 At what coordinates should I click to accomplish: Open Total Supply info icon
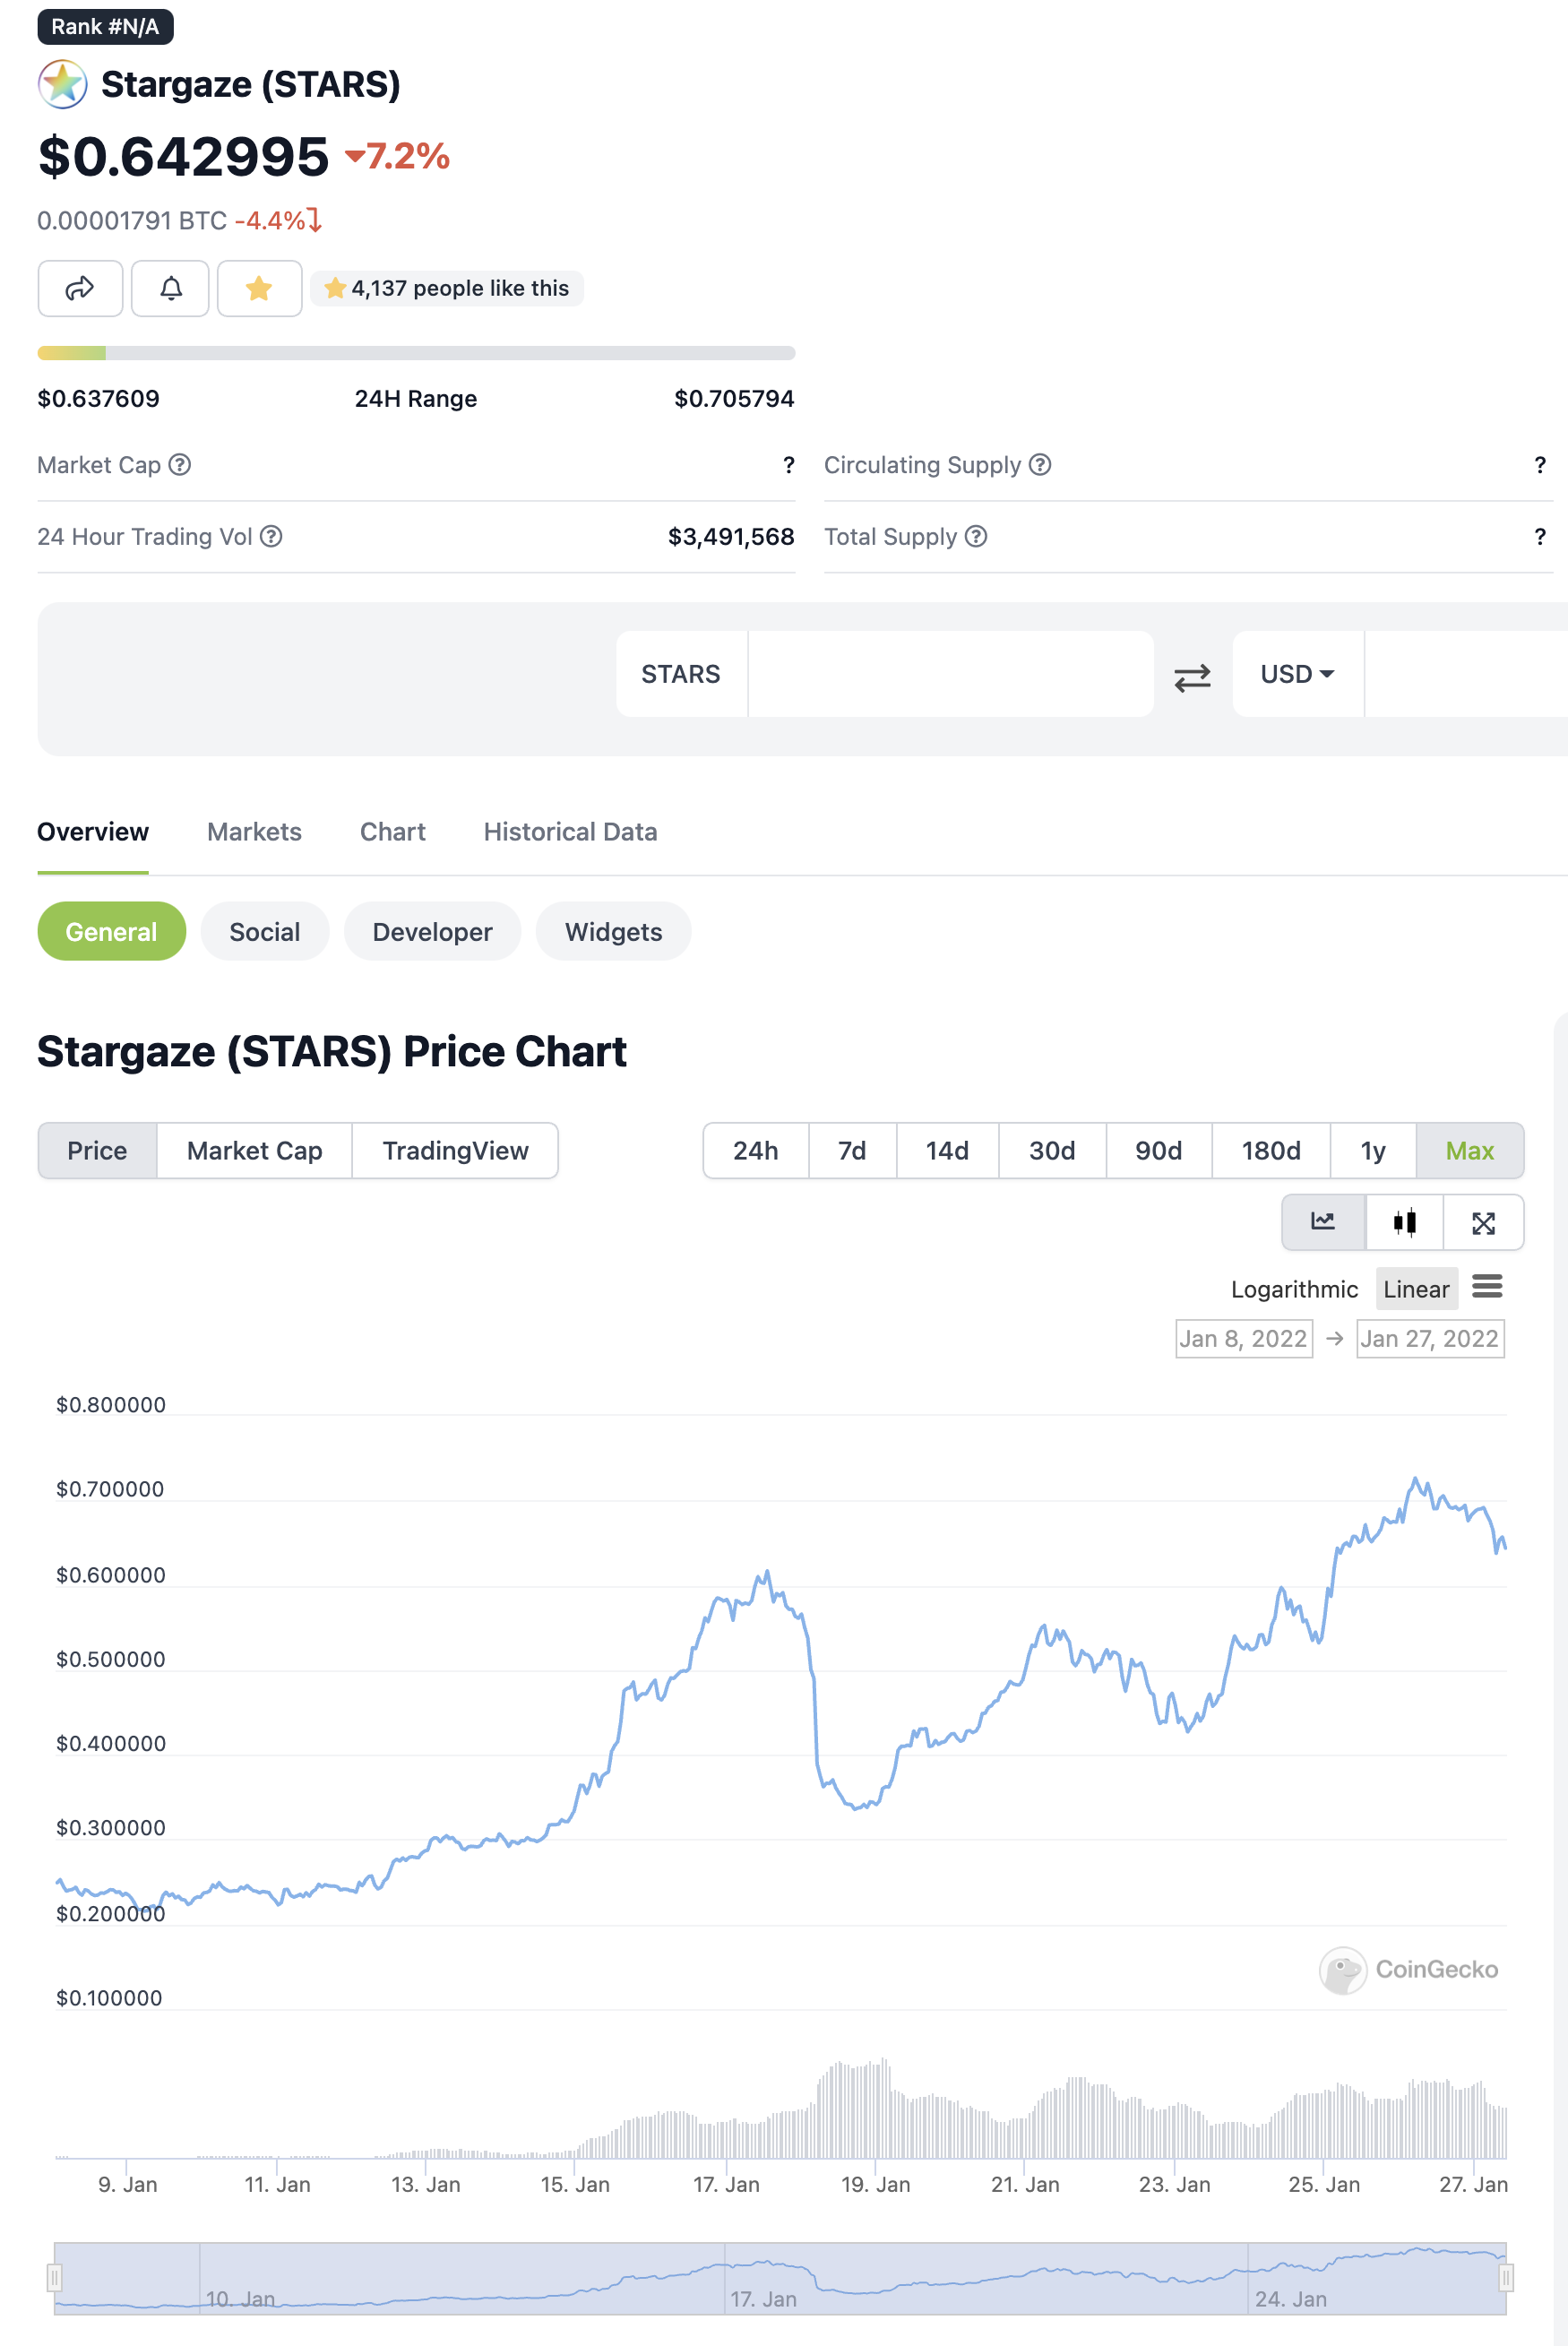coord(976,537)
